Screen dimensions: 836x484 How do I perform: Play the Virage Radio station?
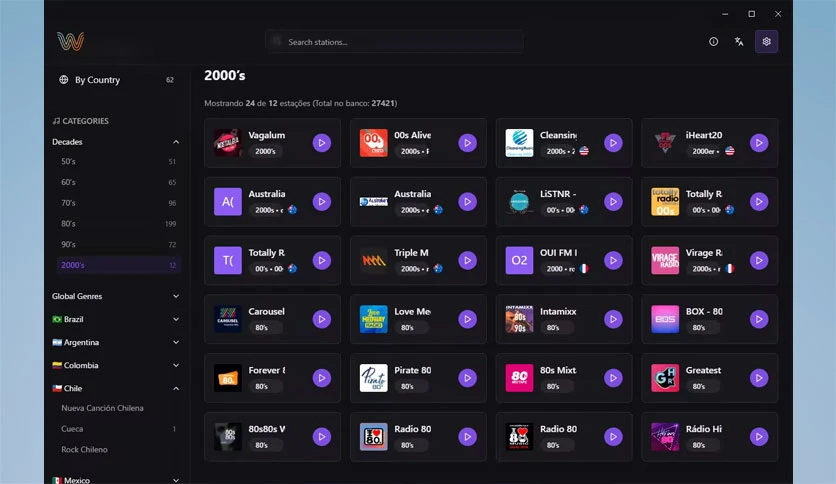point(759,260)
